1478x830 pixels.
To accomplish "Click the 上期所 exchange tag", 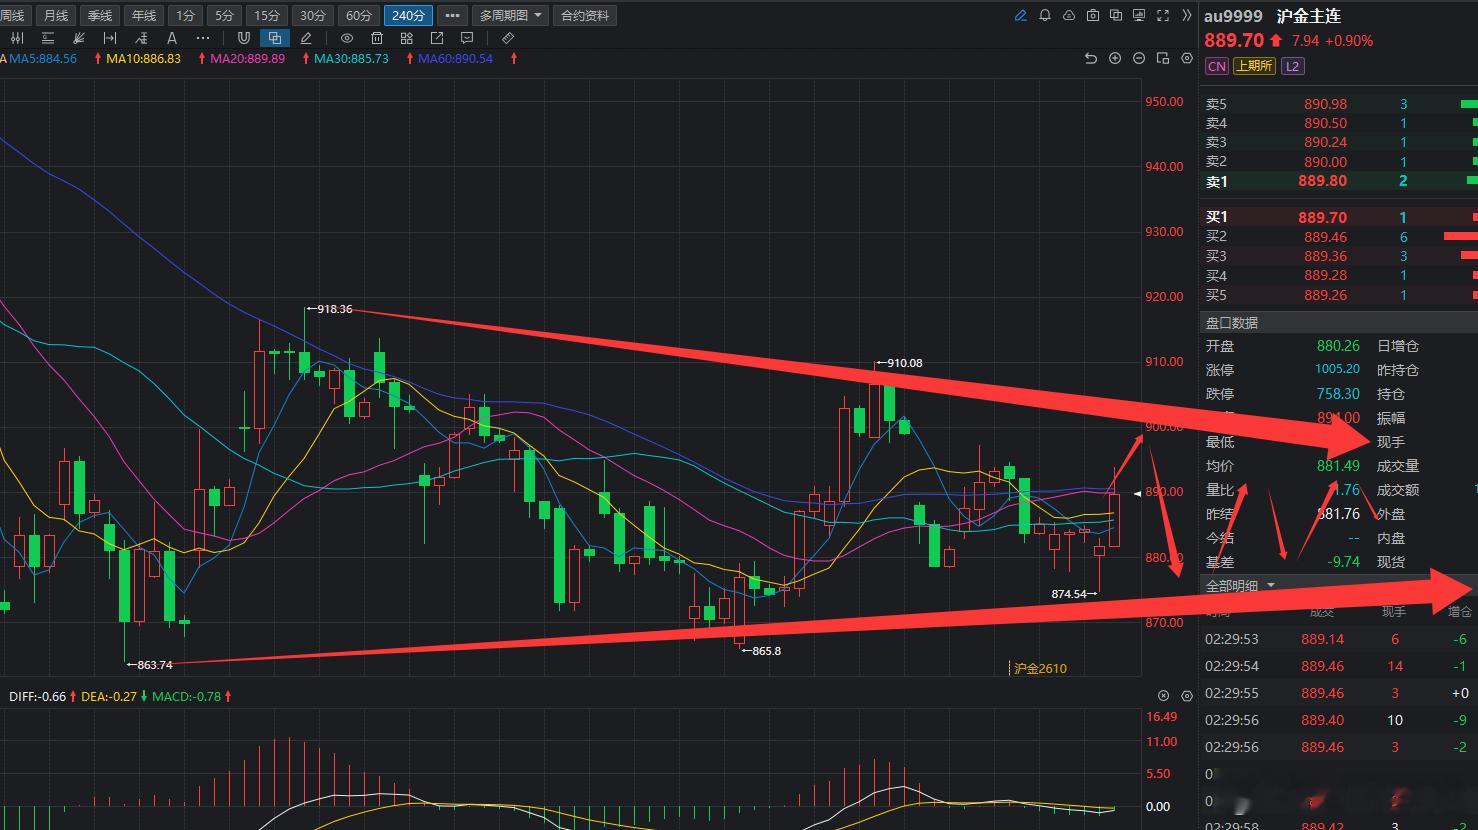I will coord(1253,66).
